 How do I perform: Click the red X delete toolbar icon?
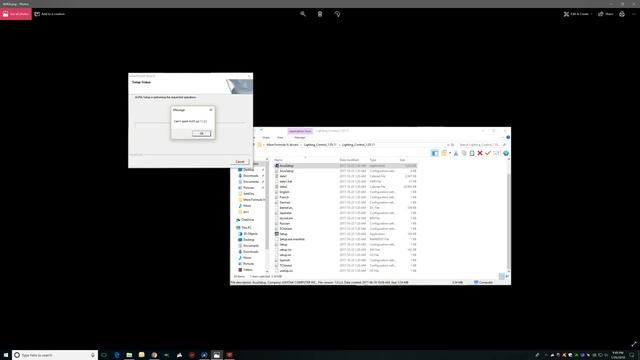point(480,153)
